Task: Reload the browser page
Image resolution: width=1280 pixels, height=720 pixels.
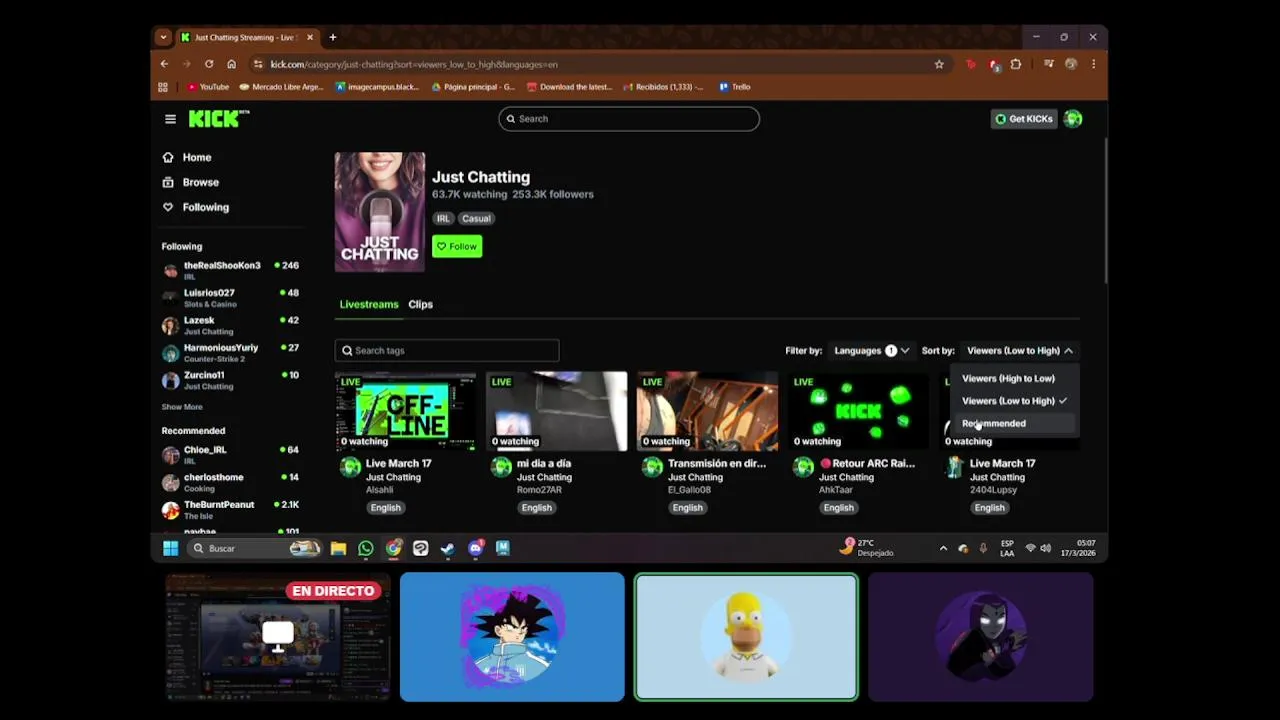Action: [x=209, y=64]
